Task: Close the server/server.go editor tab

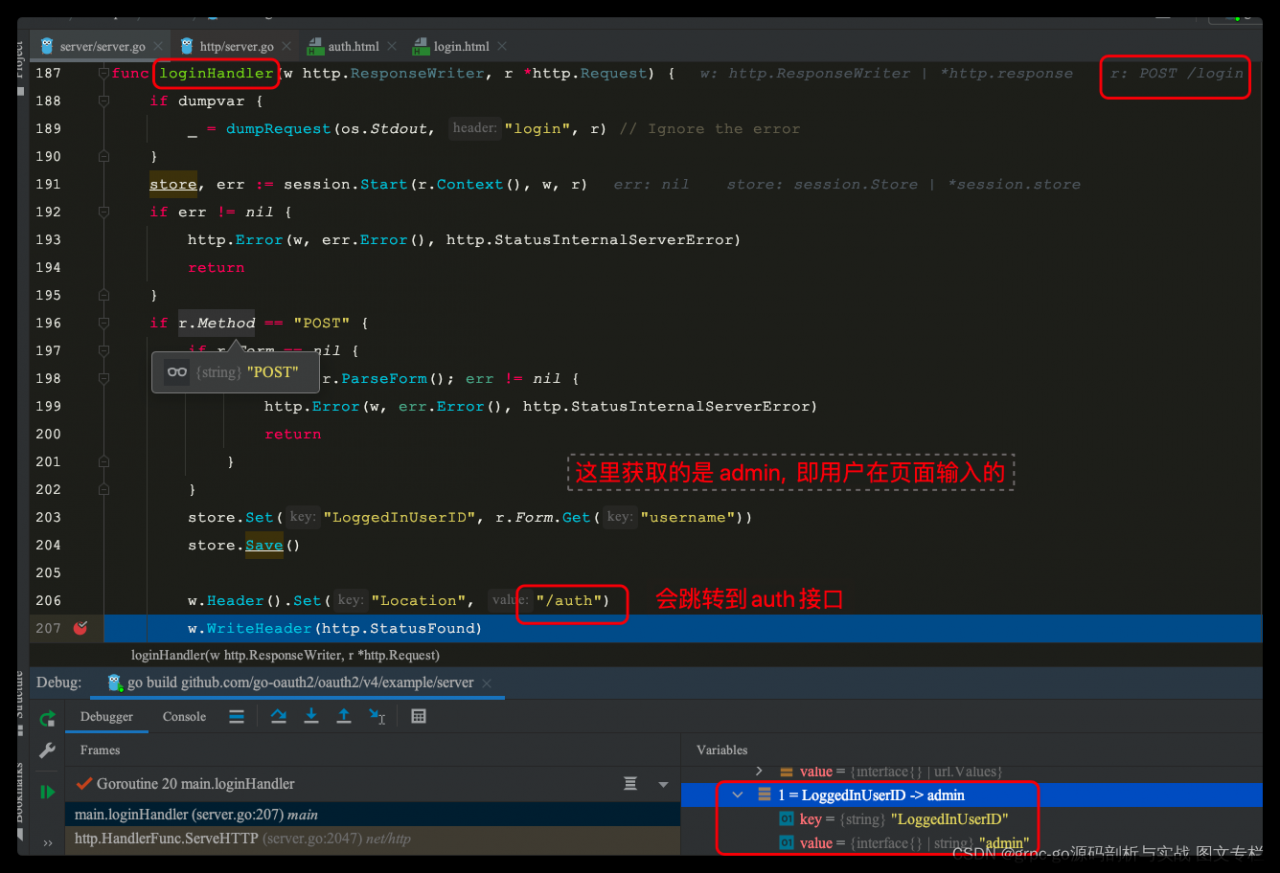Action: pyautogui.click(x=159, y=46)
